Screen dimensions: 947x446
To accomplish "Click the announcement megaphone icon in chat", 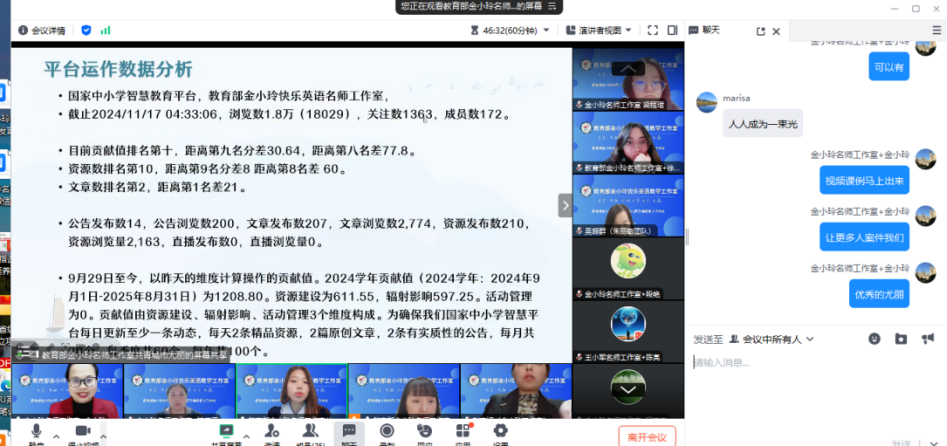I will pyautogui.click(x=928, y=338).
